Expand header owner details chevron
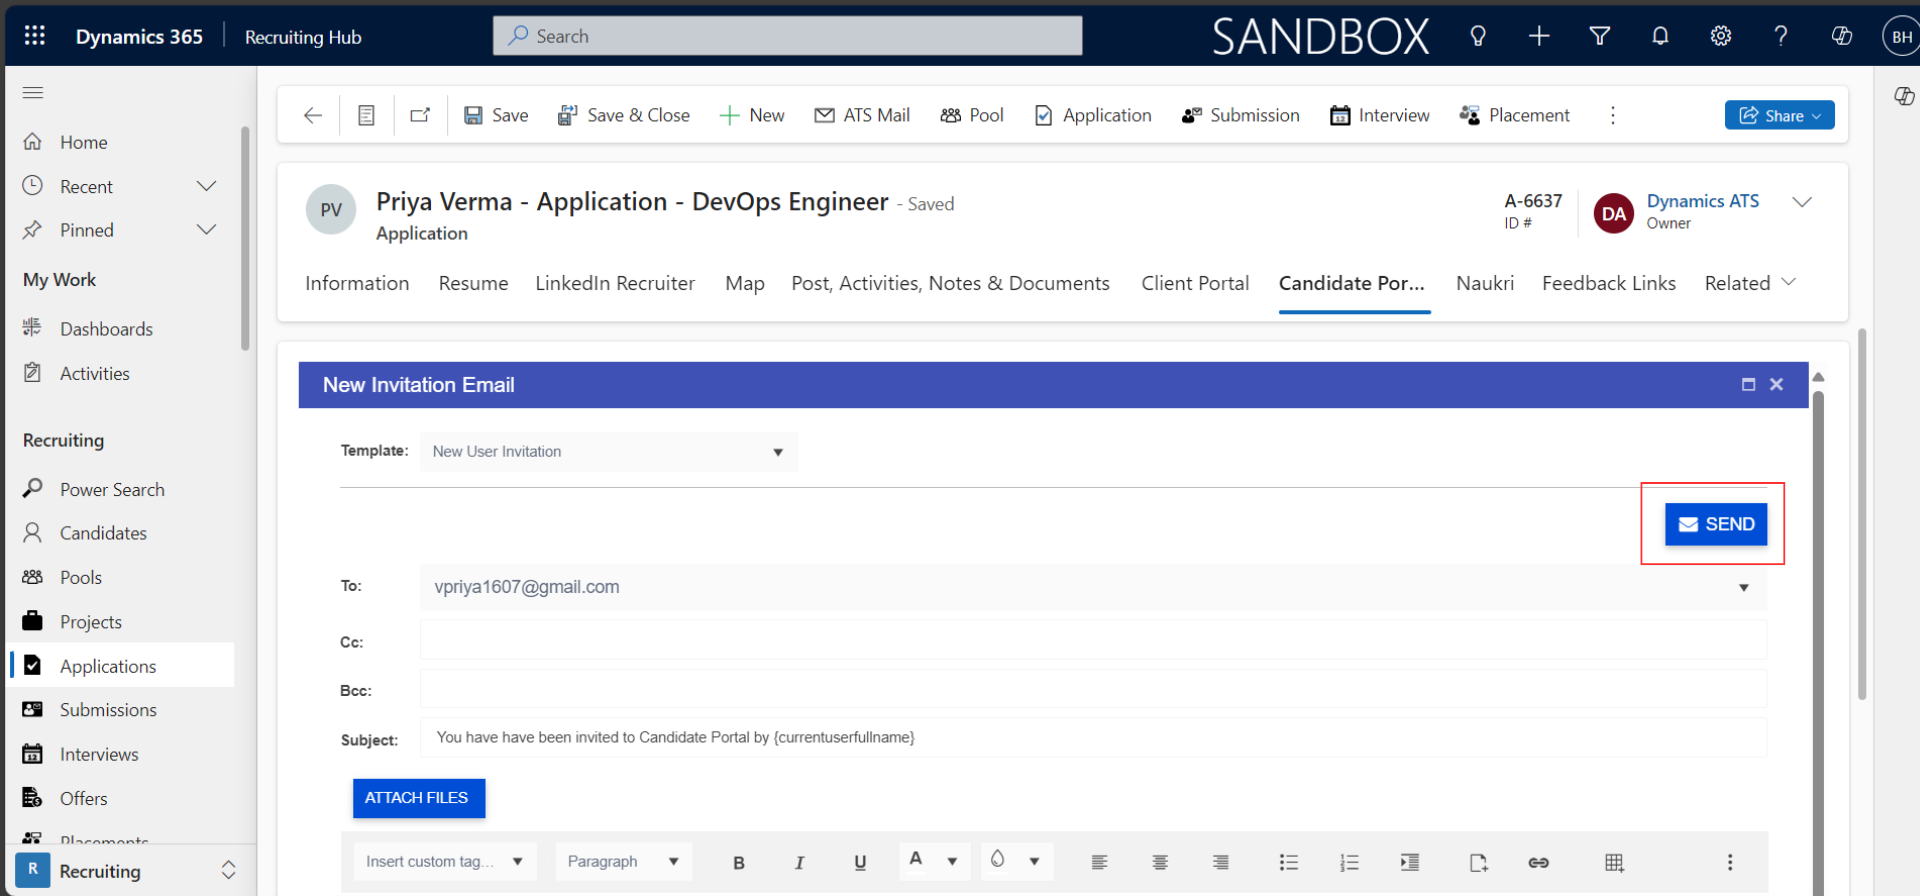This screenshot has width=1920, height=896. pos(1802,202)
